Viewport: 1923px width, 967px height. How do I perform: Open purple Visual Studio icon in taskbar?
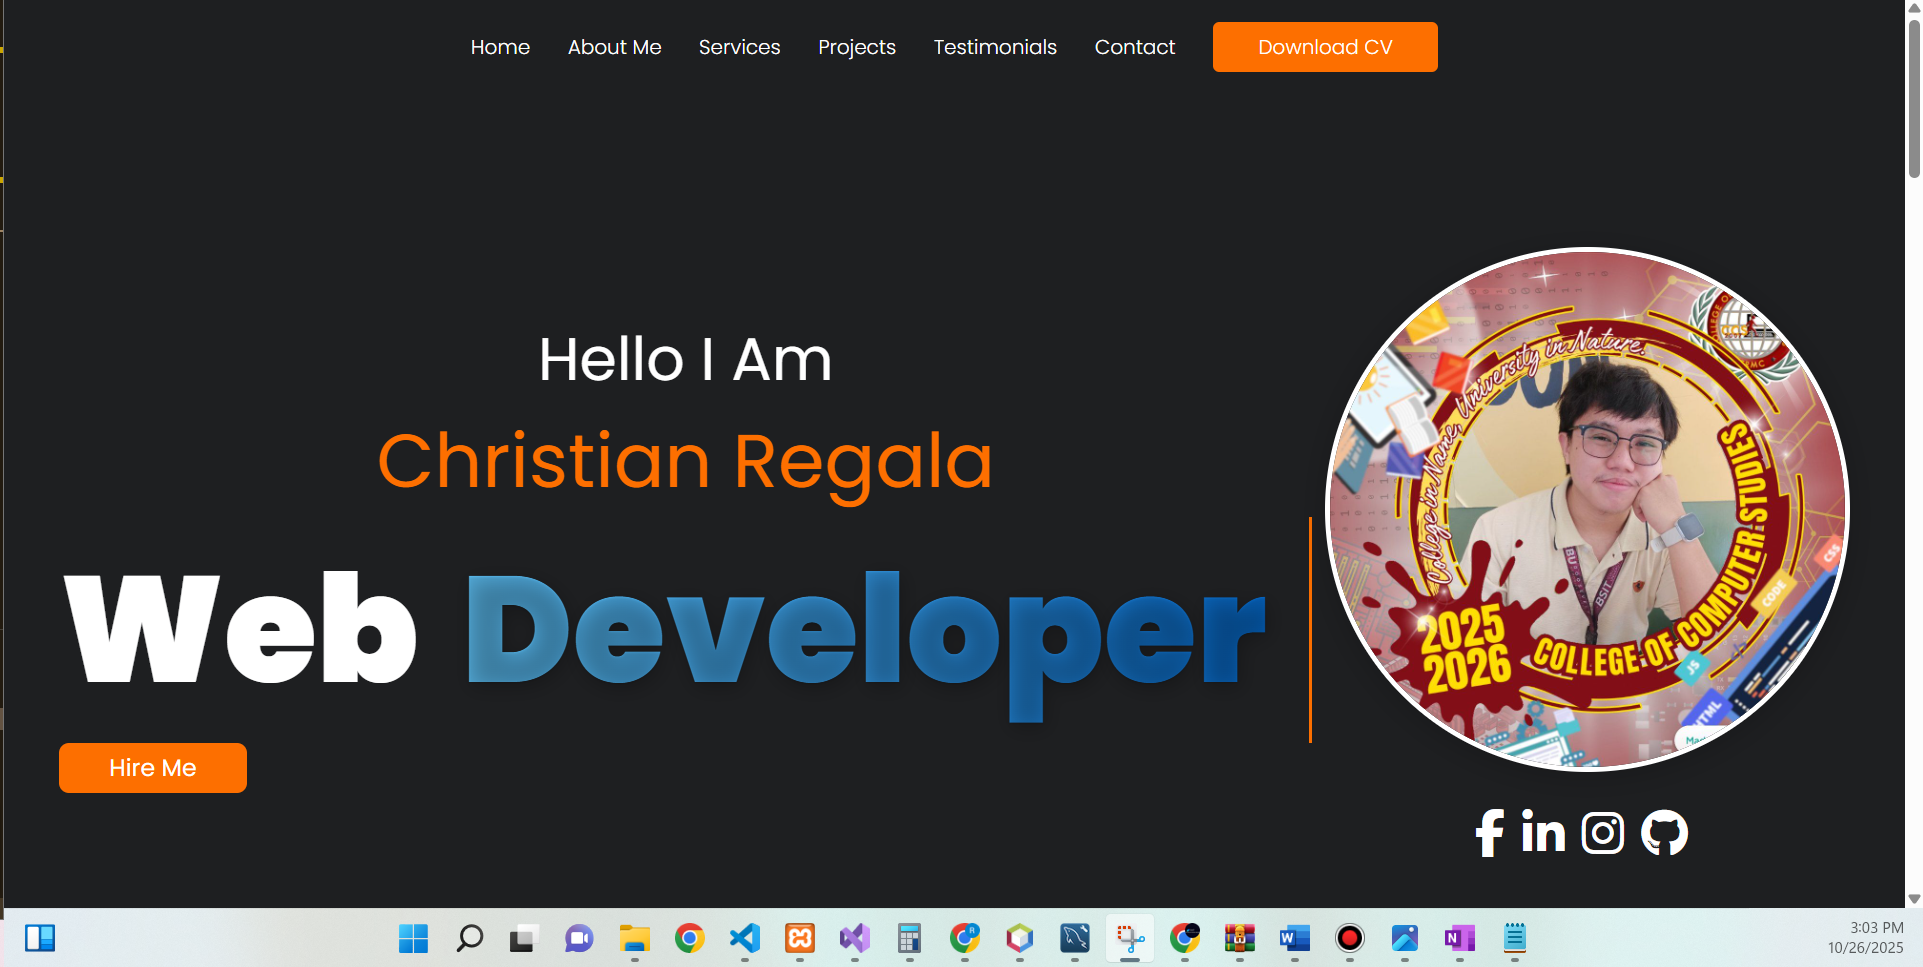[x=855, y=938]
